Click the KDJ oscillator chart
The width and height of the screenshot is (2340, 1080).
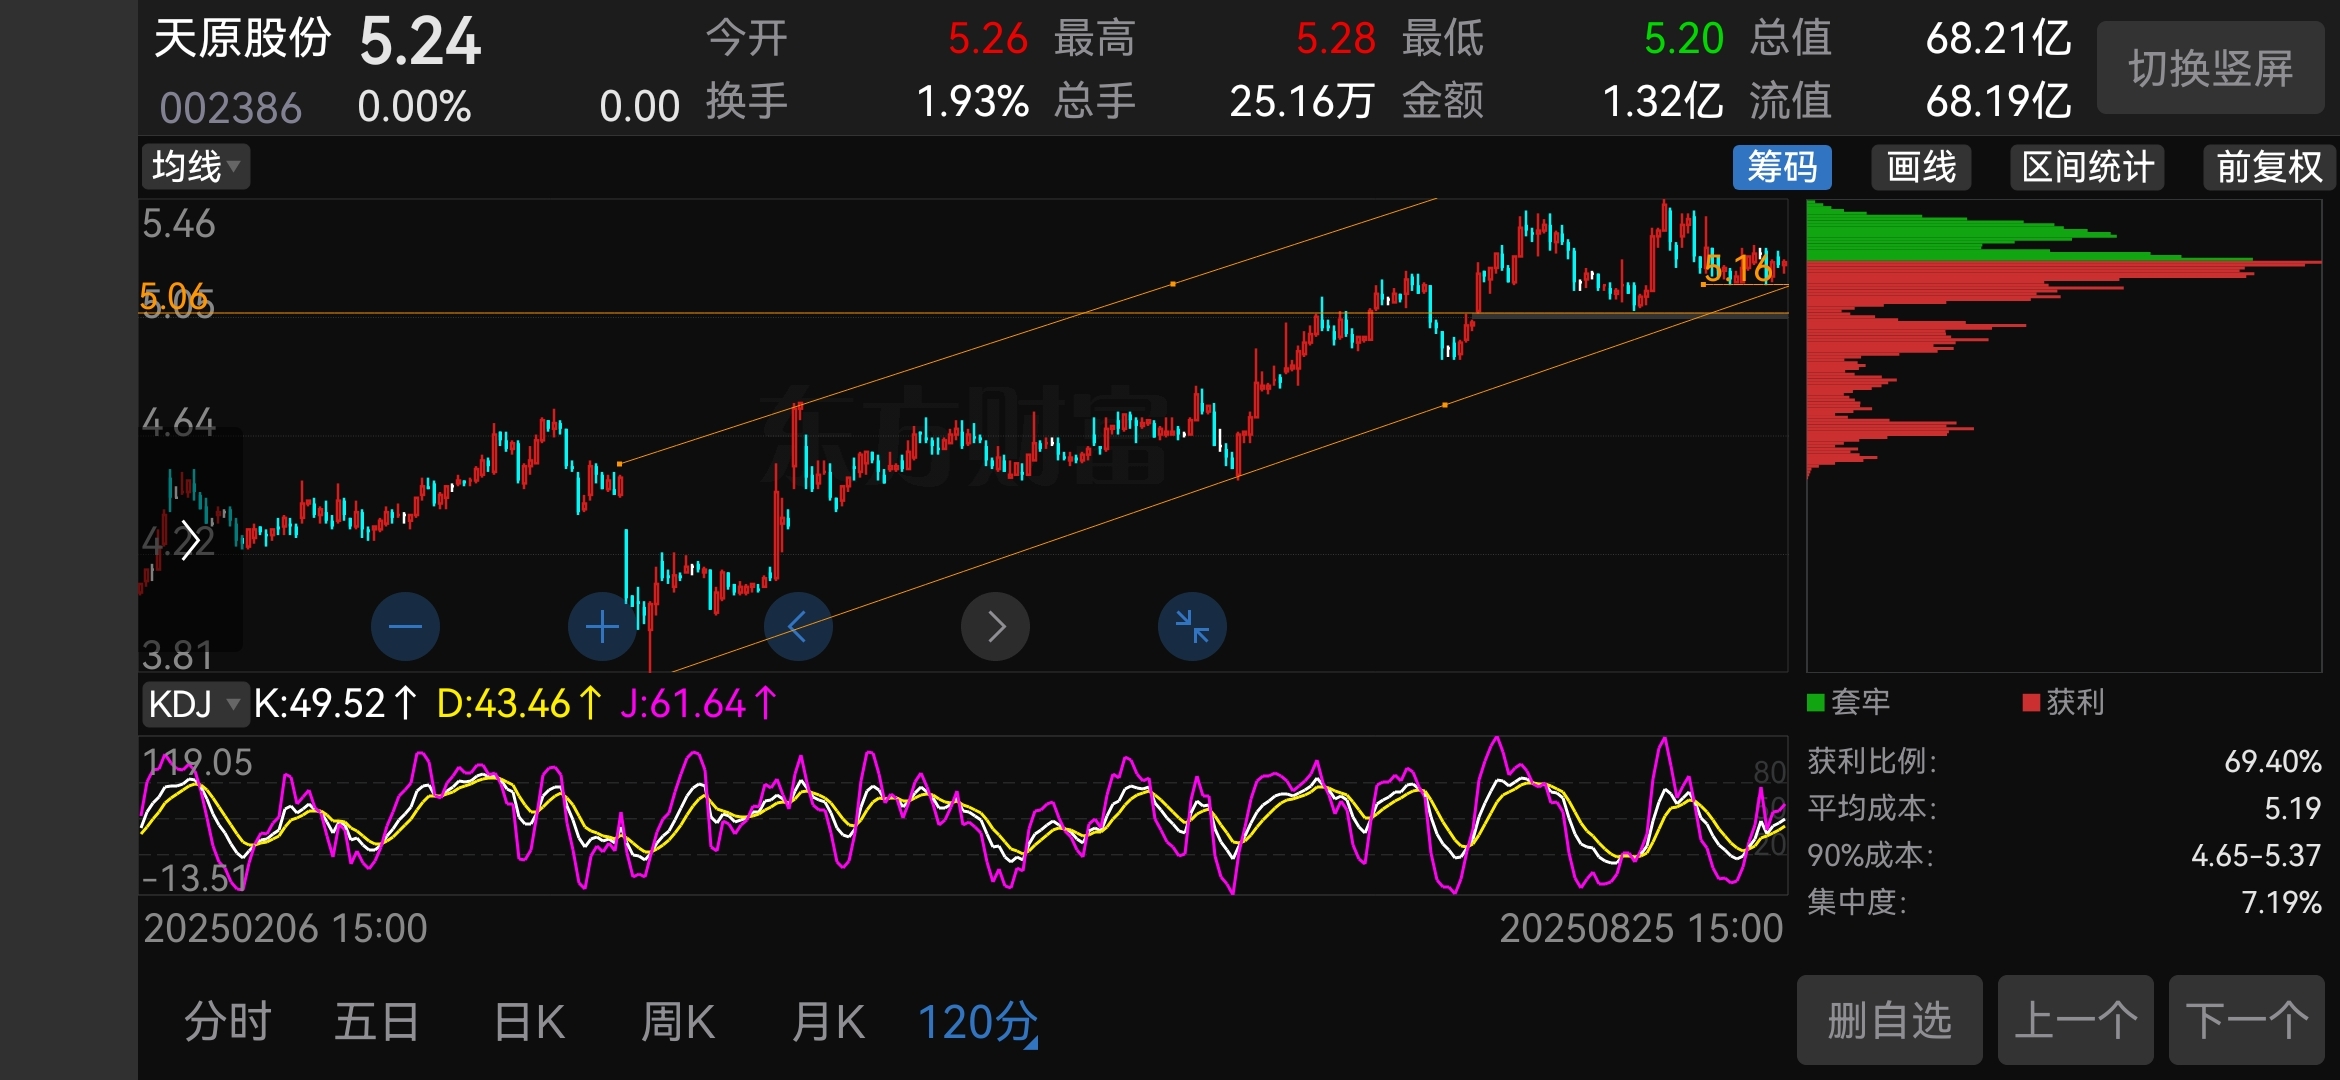(x=963, y=815)
